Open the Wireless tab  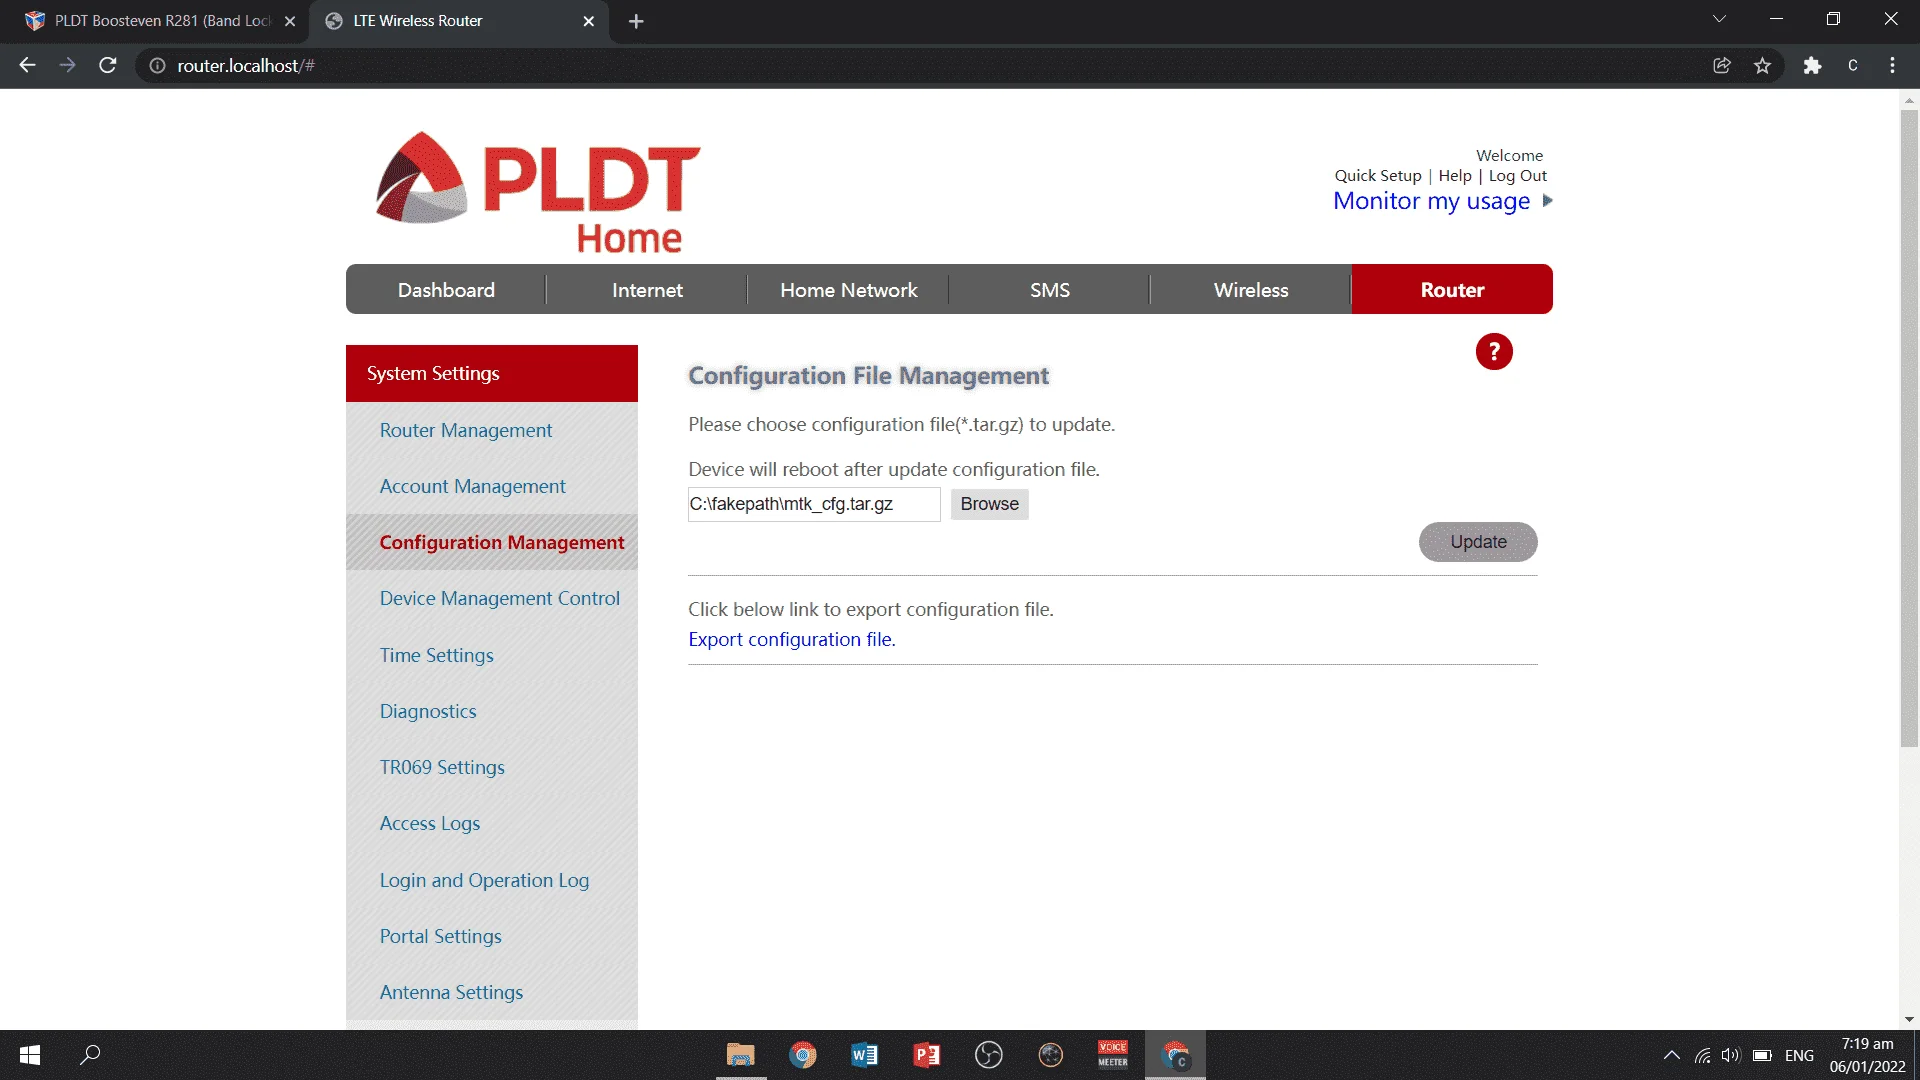pos(1251,290)
